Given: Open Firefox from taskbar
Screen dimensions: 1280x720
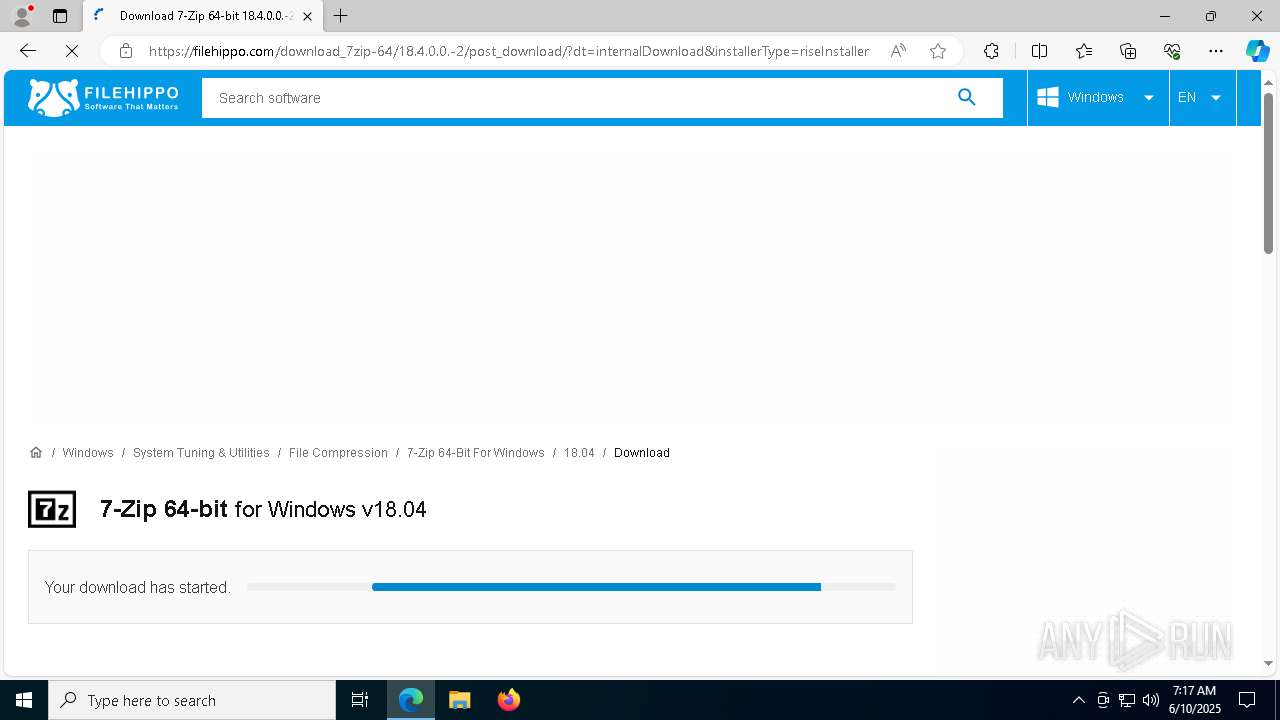Looking at the screenshot, I should (509, 700).
